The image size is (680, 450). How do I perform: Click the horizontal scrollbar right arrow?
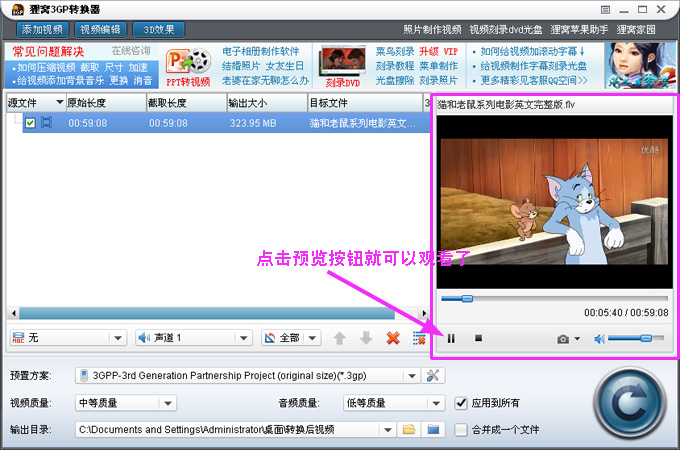tap(424, 313)
